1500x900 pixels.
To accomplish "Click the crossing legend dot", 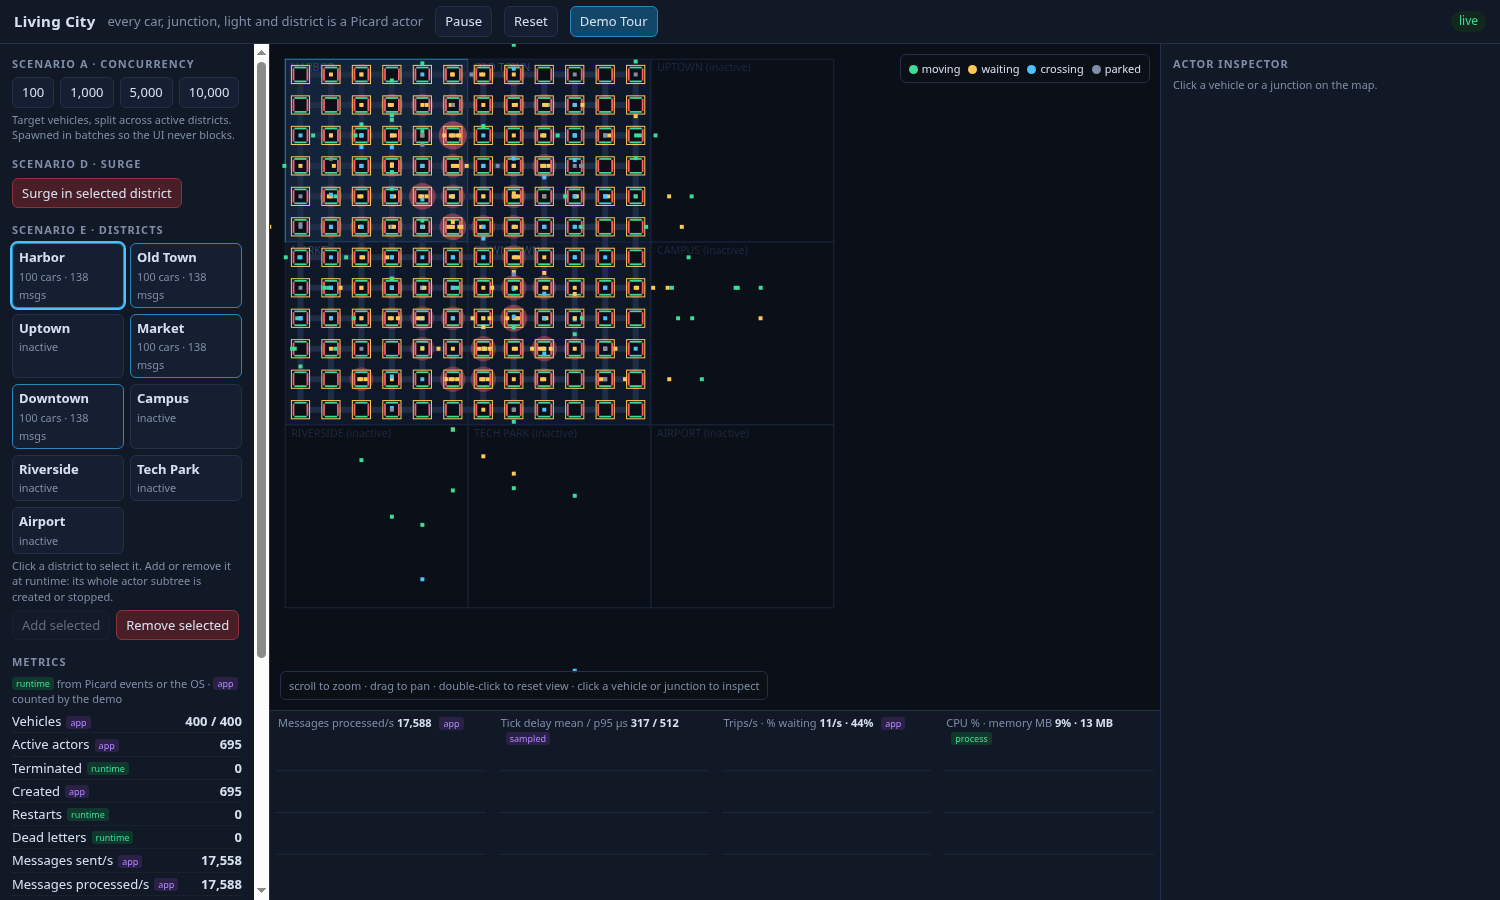I will (1031, 69).
